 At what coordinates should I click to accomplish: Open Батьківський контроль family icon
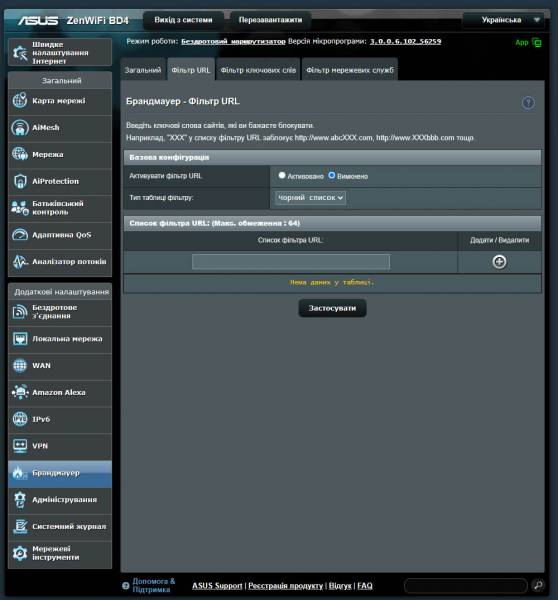point(20,208)
